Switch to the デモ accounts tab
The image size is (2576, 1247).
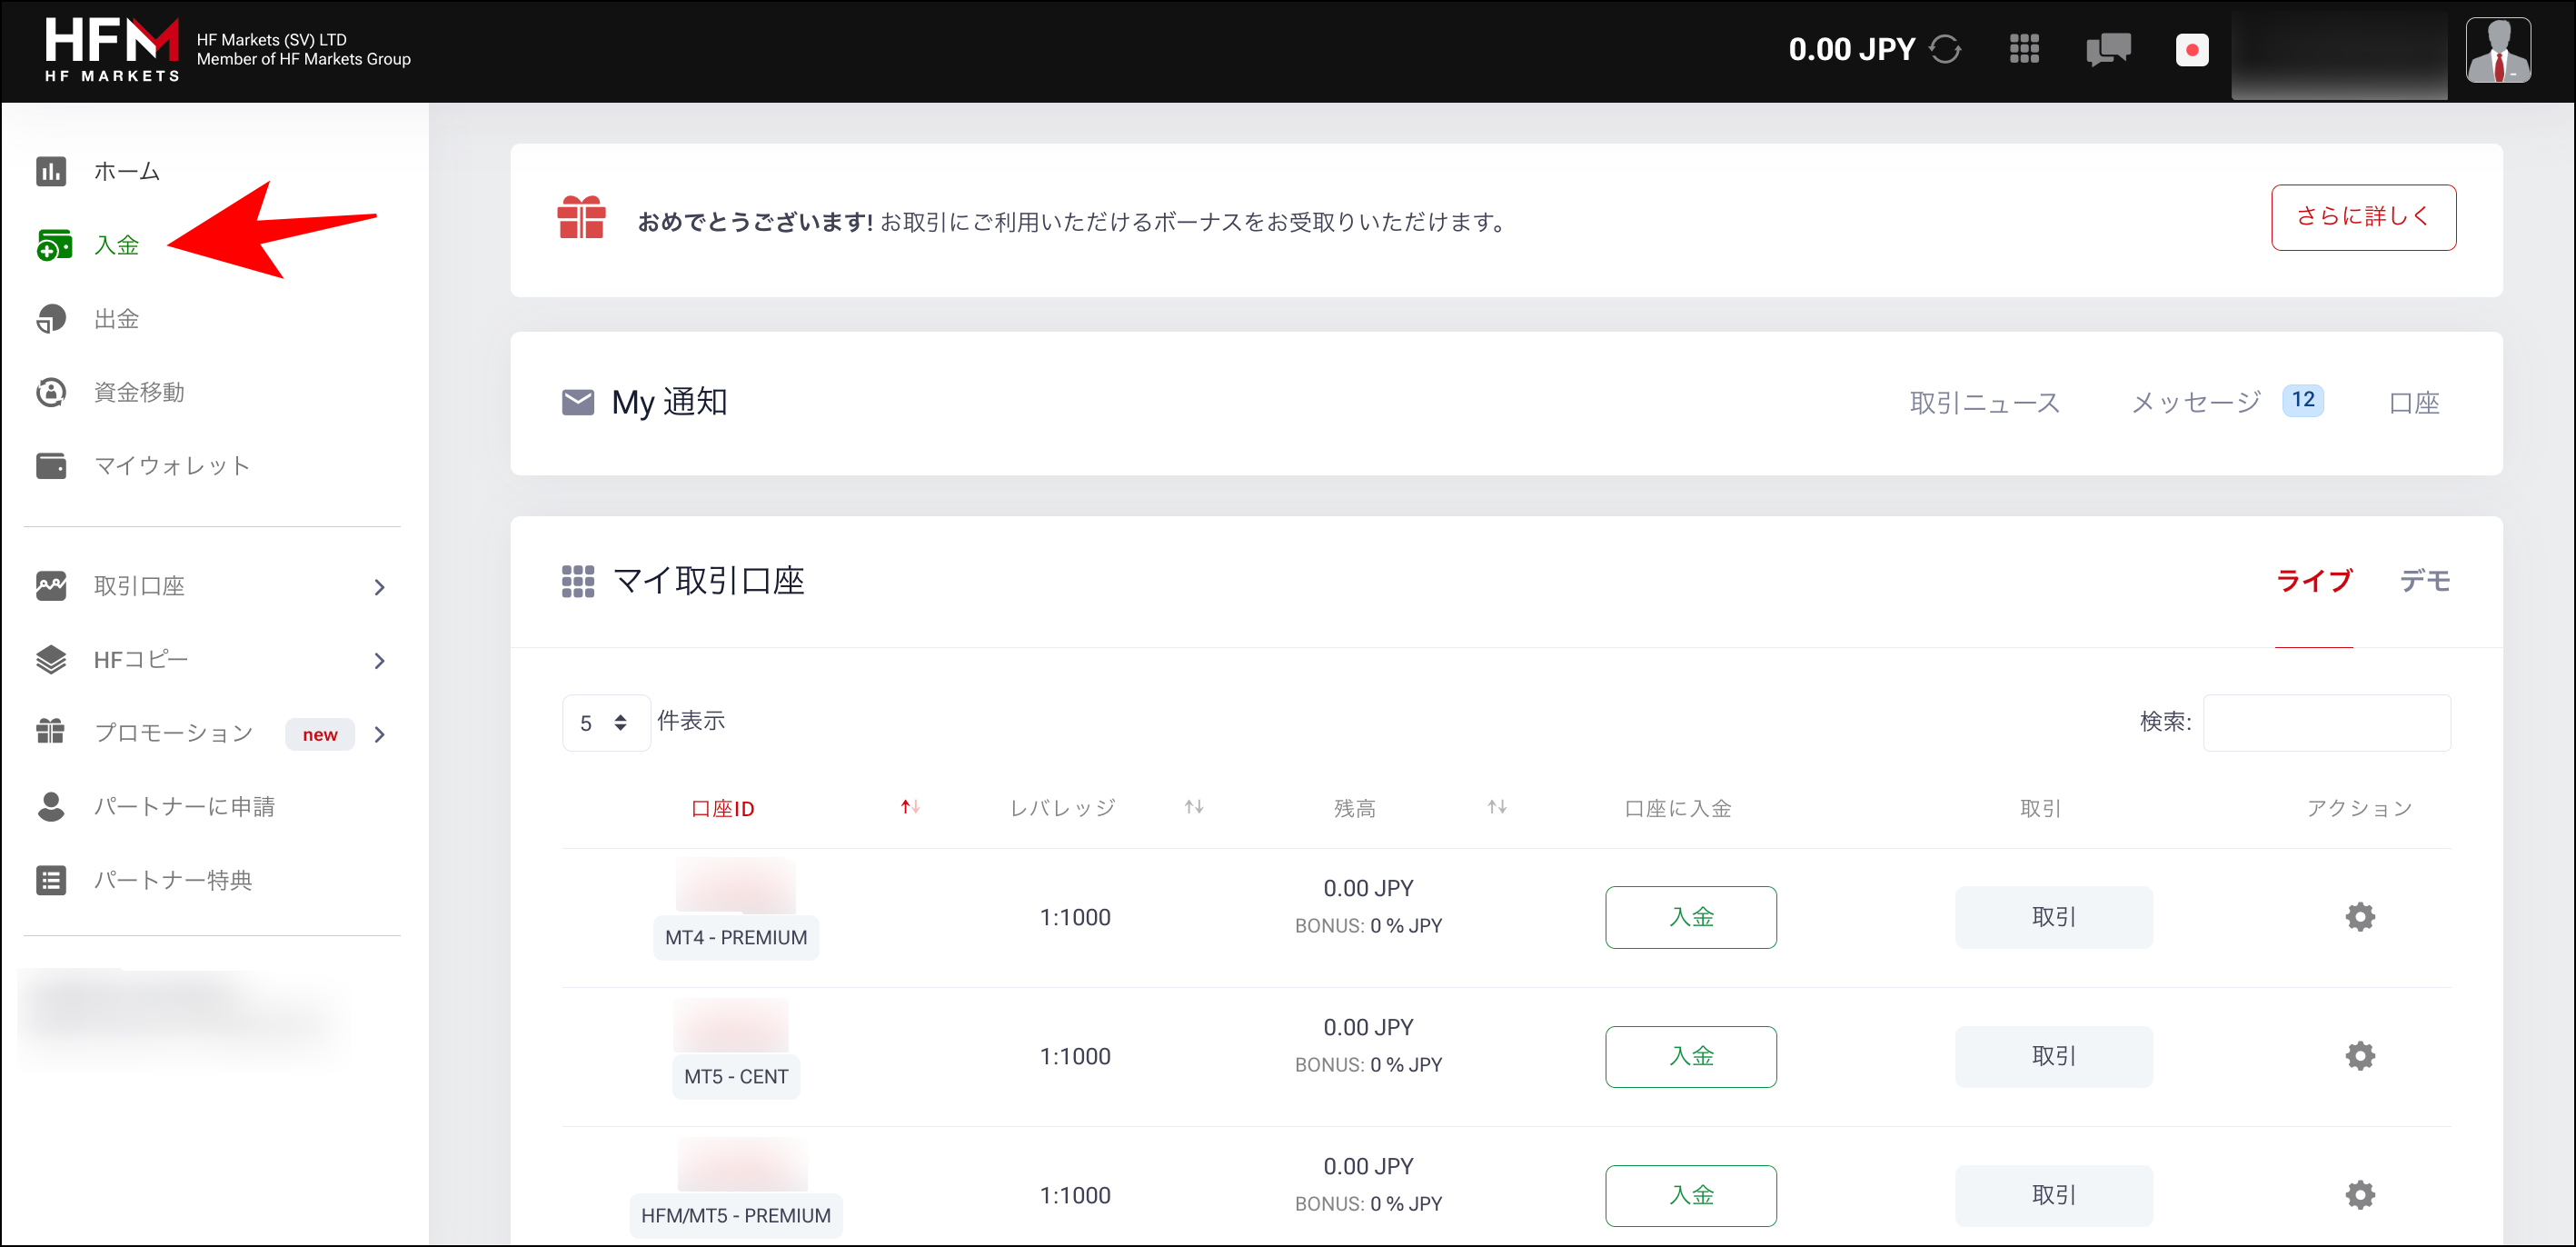point(2424,580)
